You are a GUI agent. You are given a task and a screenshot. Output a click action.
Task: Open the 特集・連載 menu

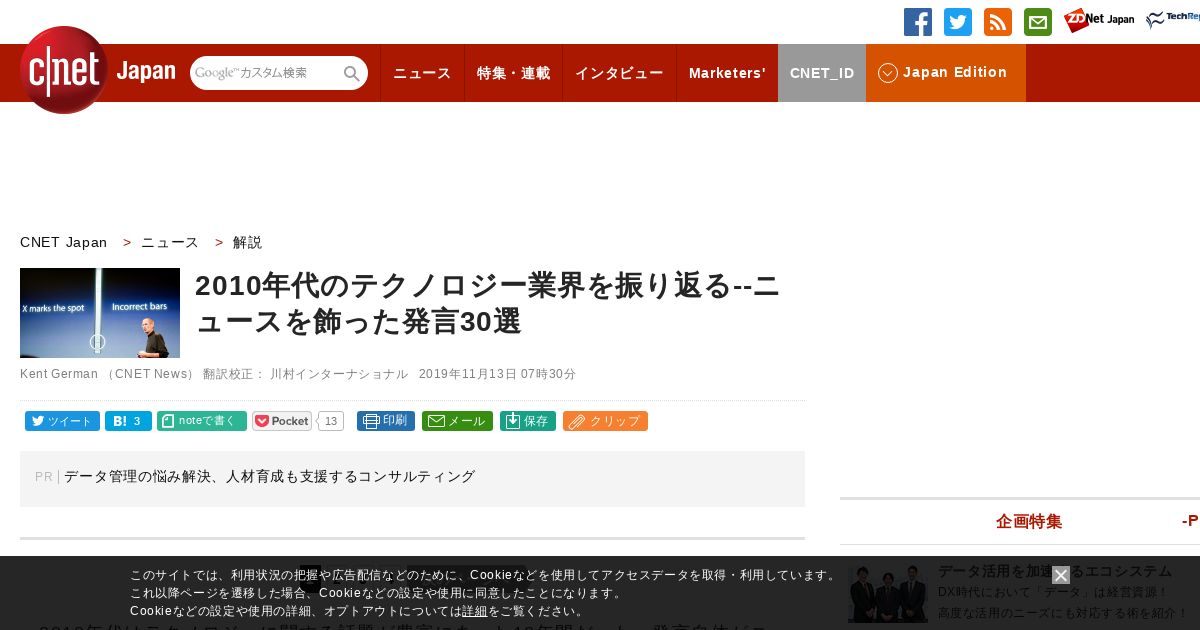(513, 73)
